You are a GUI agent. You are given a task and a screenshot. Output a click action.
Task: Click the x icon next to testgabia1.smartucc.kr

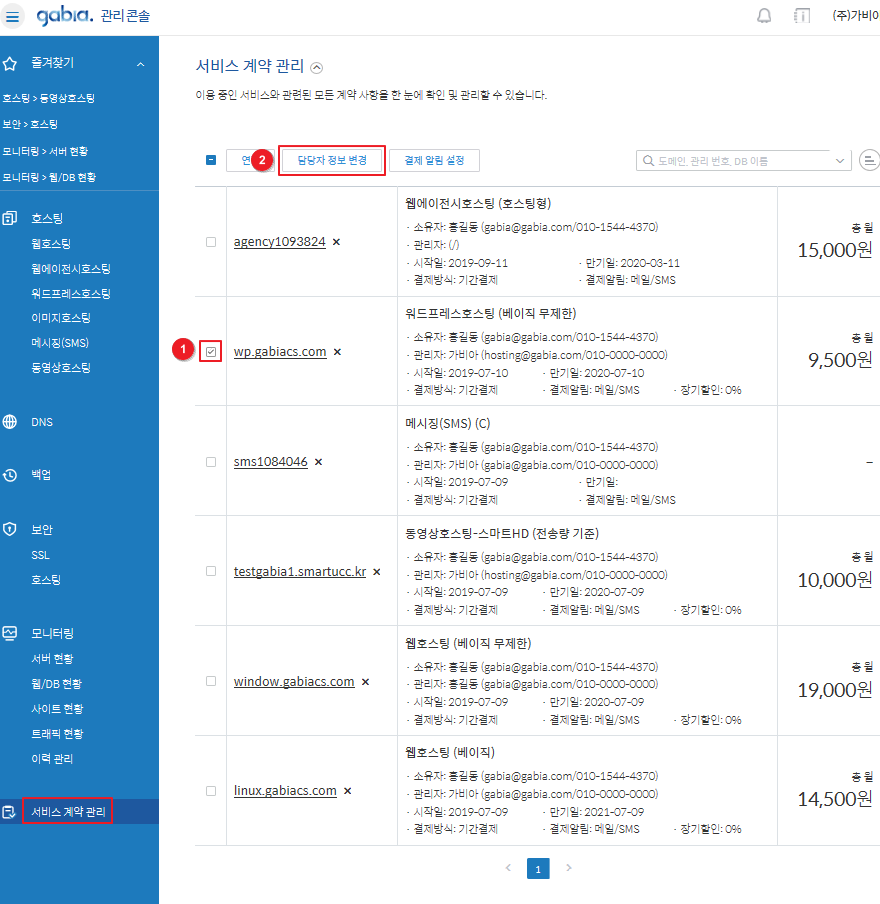(x=377, y=572)
